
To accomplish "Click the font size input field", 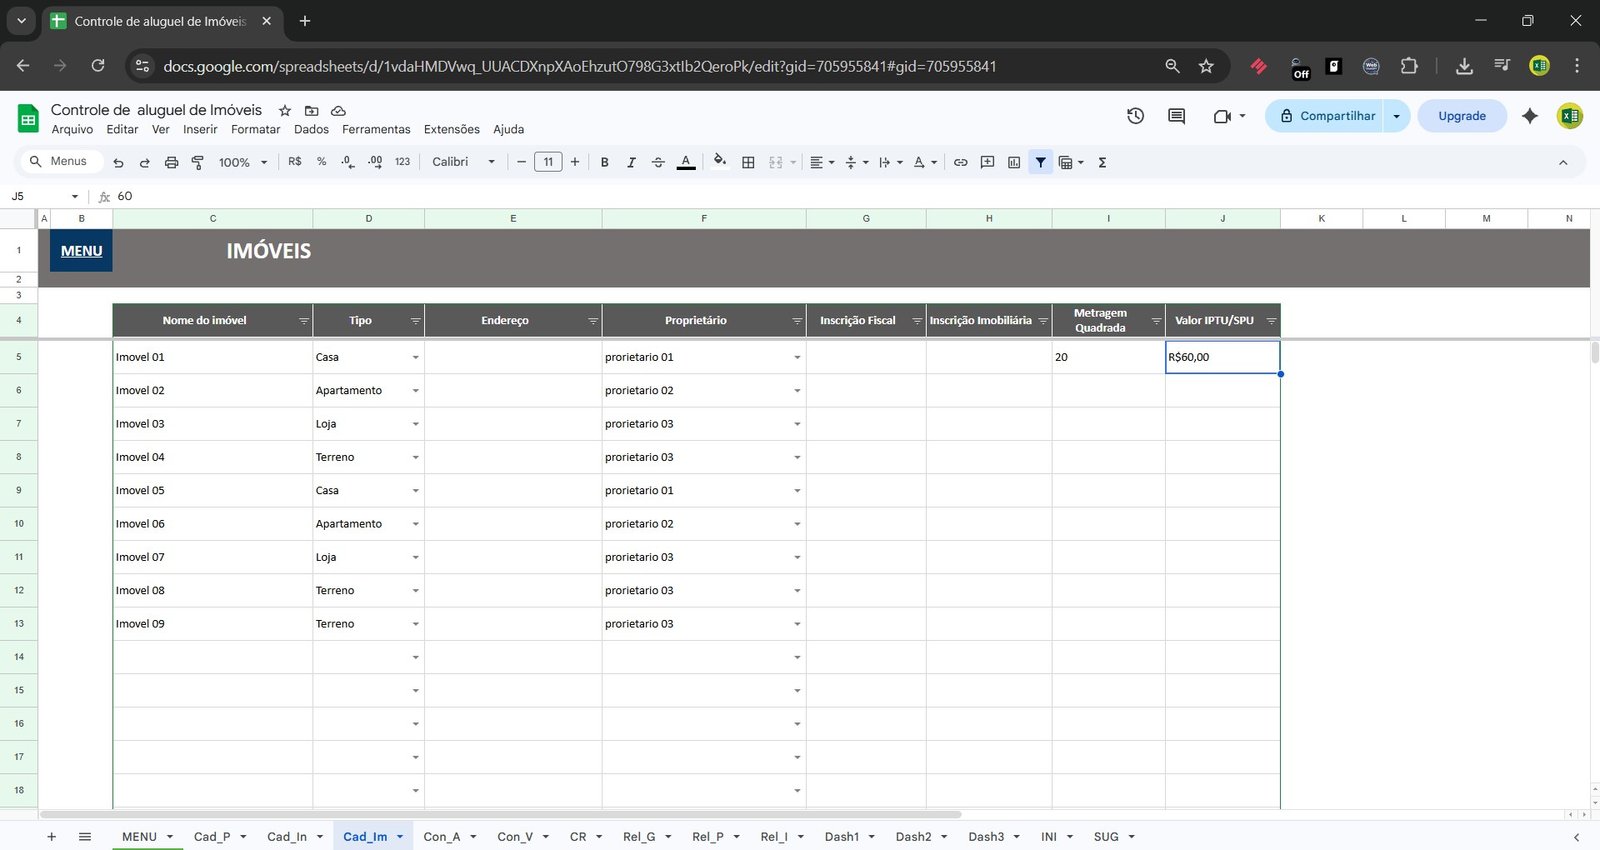I will click(x=548, y=162).
